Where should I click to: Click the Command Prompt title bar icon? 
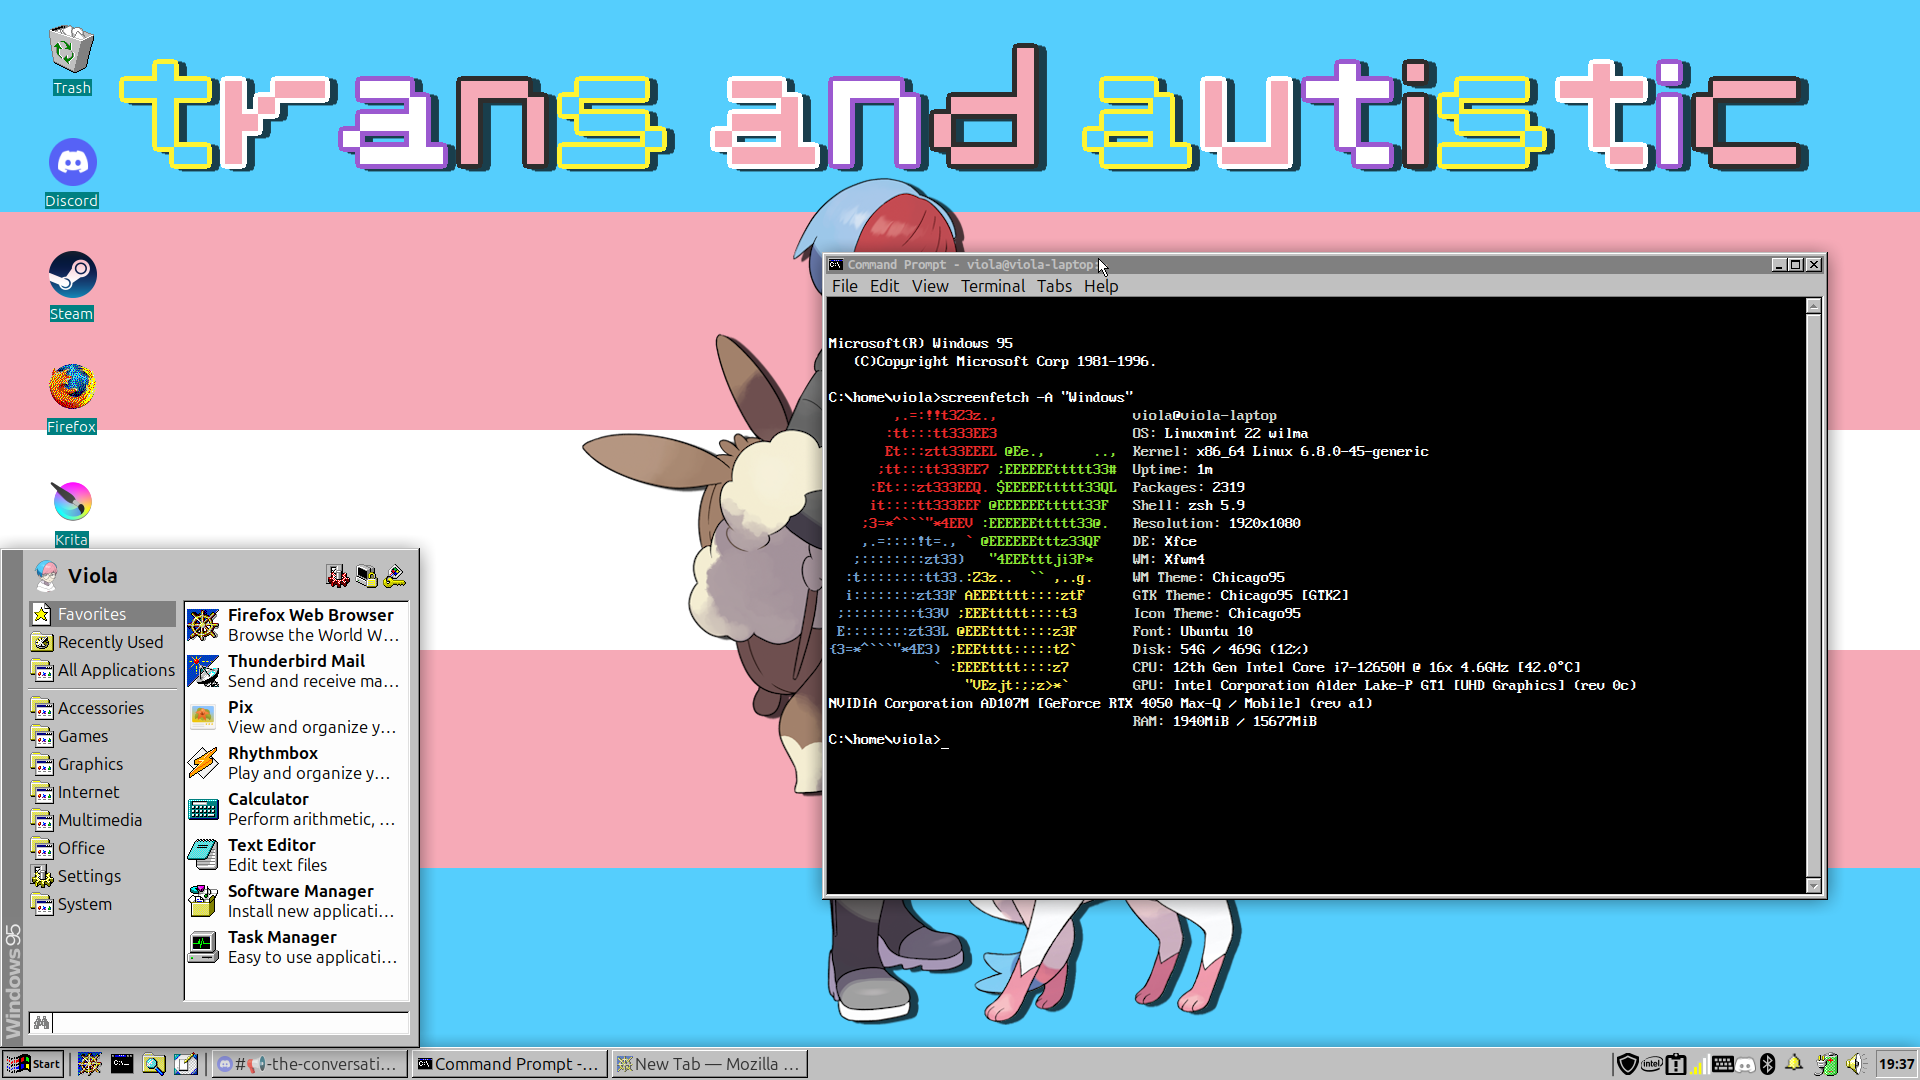[x=836, y=265]
